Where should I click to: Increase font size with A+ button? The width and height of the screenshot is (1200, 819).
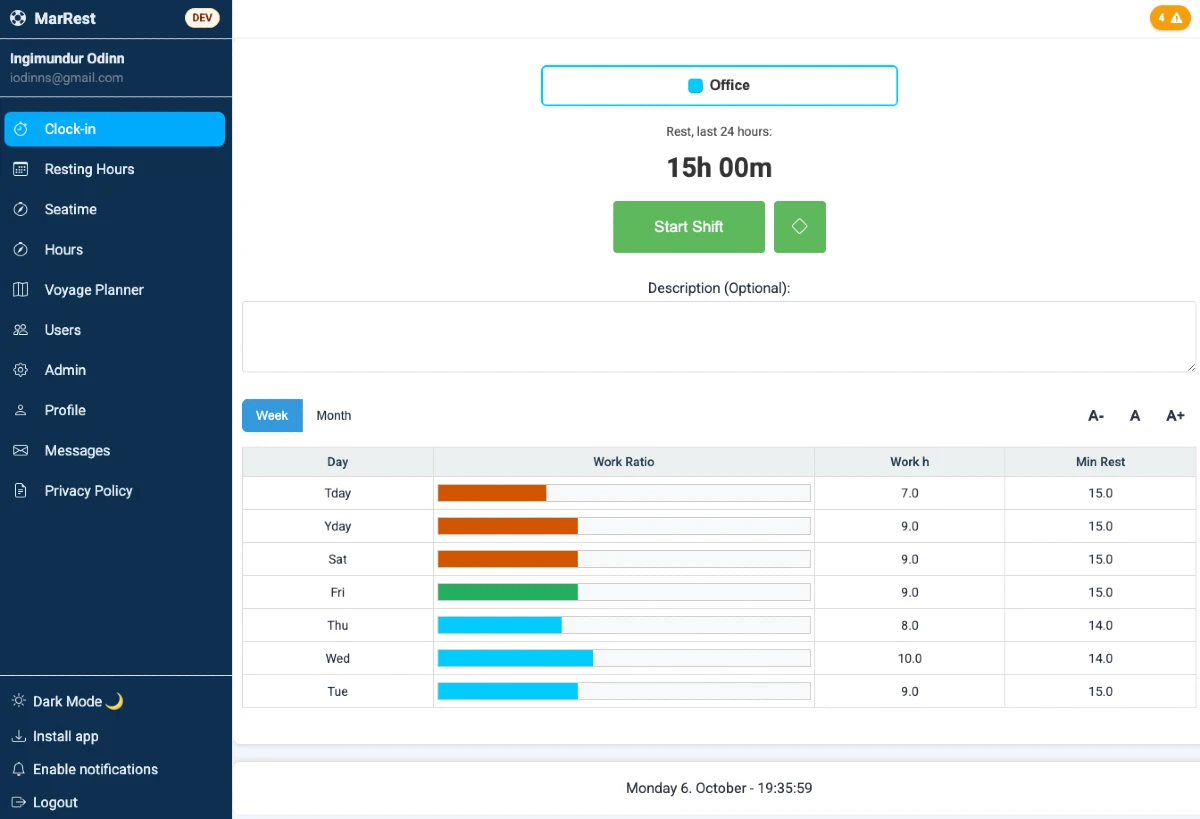[x=1175, y=416]
